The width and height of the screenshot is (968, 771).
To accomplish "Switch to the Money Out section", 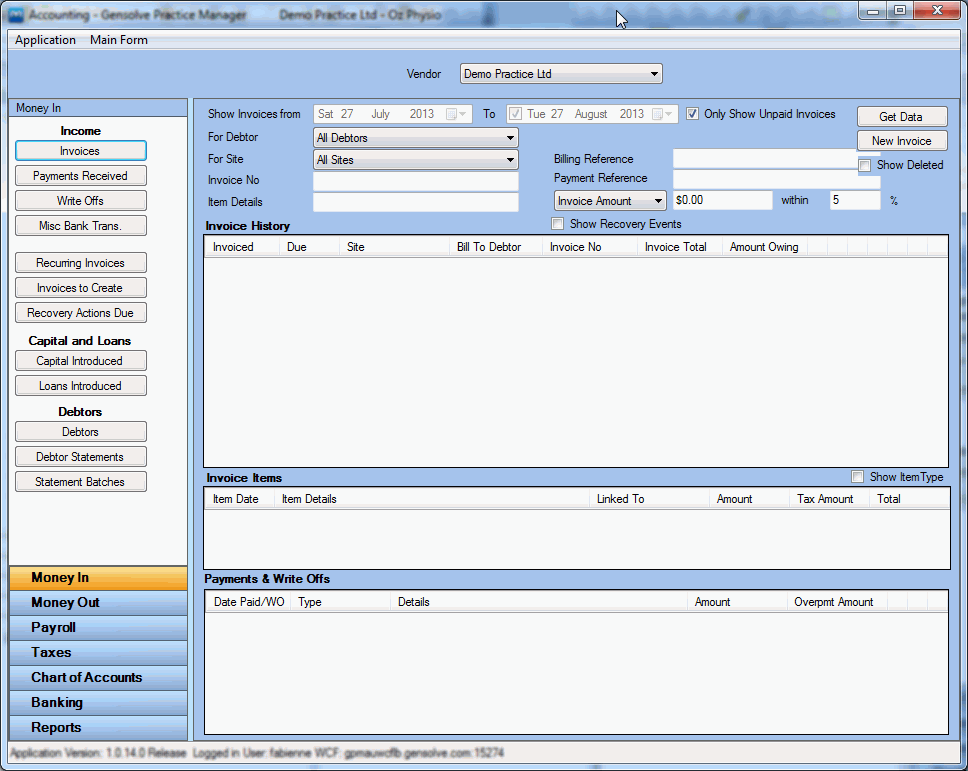I will (97, 602).
